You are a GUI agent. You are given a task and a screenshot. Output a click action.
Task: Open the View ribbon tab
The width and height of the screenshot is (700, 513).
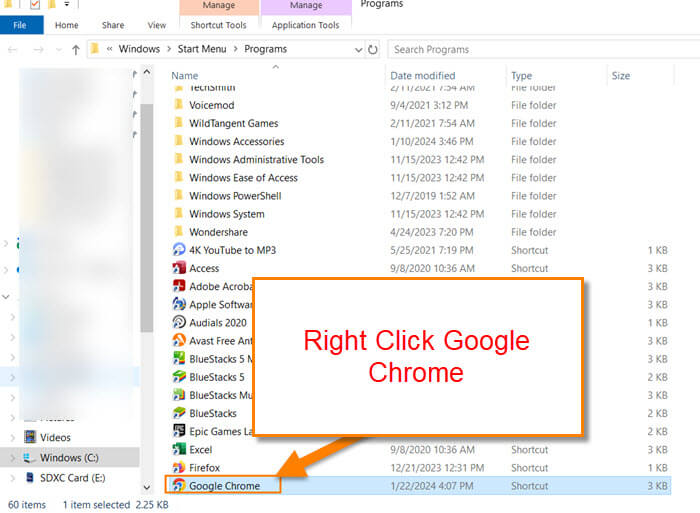(x=157, y=25)
